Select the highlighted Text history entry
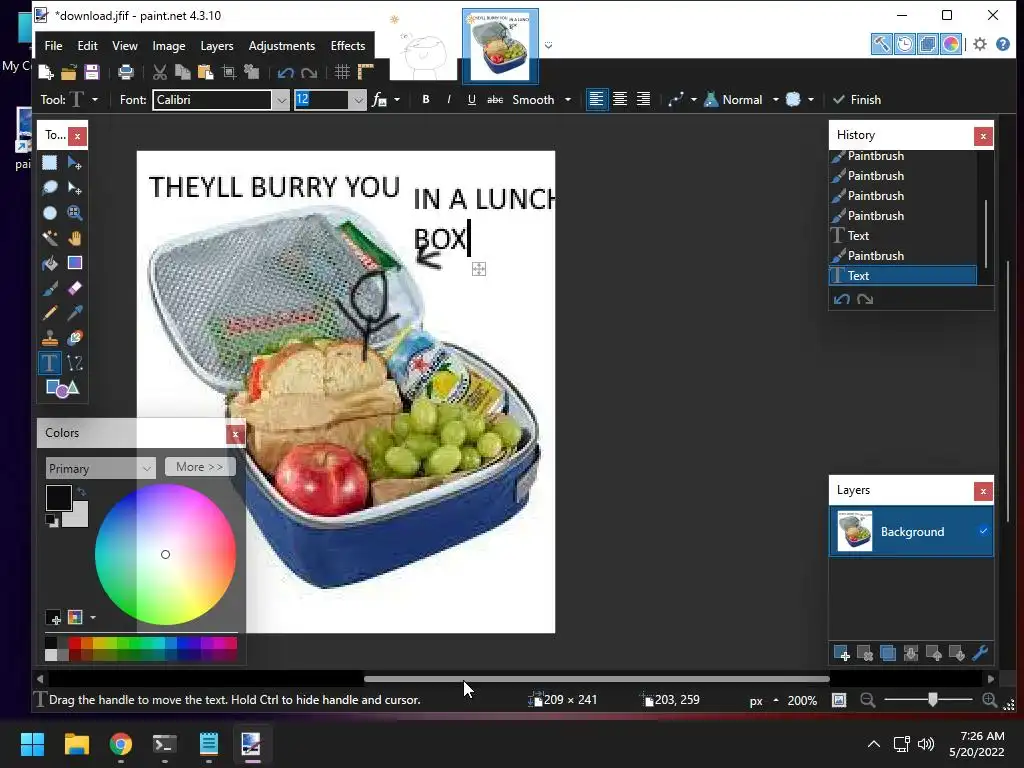The height and width of the screenshot is (768, 1024). tap(903, 276)
